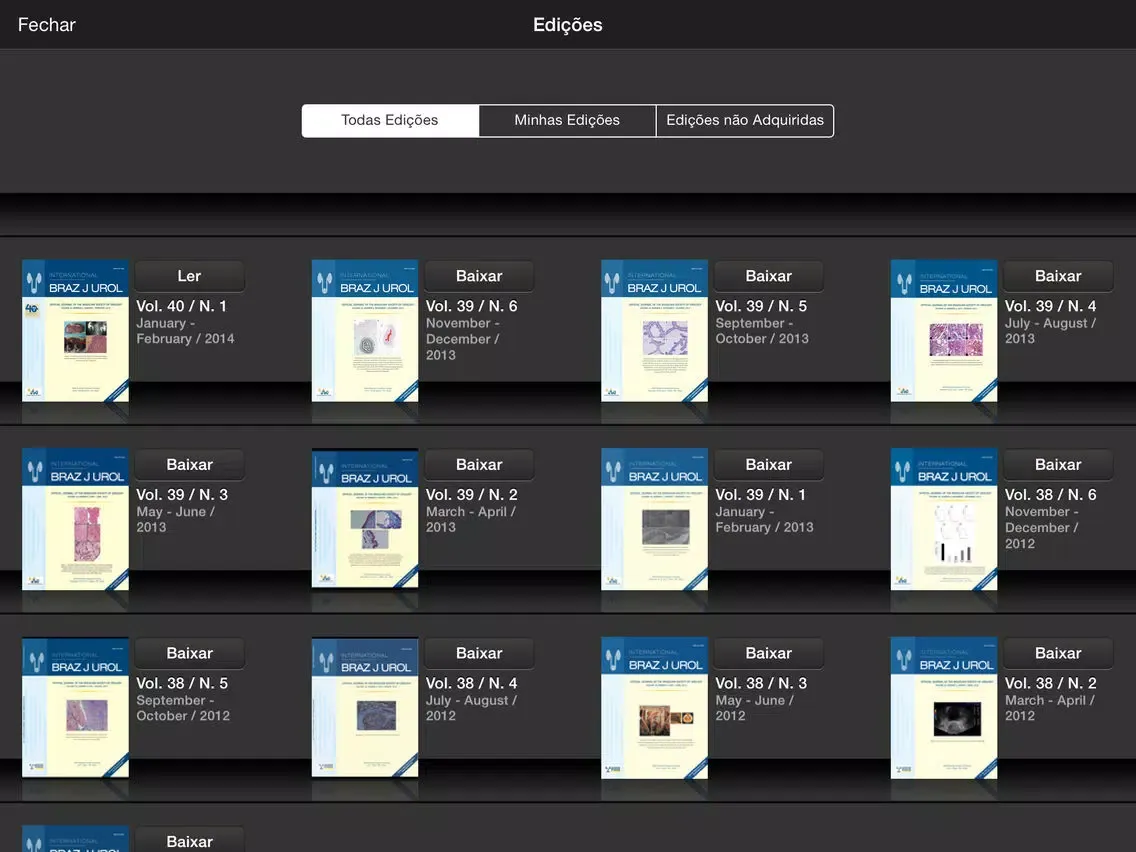Click the 'January - February / 2013' date text
The width and height of the screenshot is (1136, 852).
click(x=764, y=519)
